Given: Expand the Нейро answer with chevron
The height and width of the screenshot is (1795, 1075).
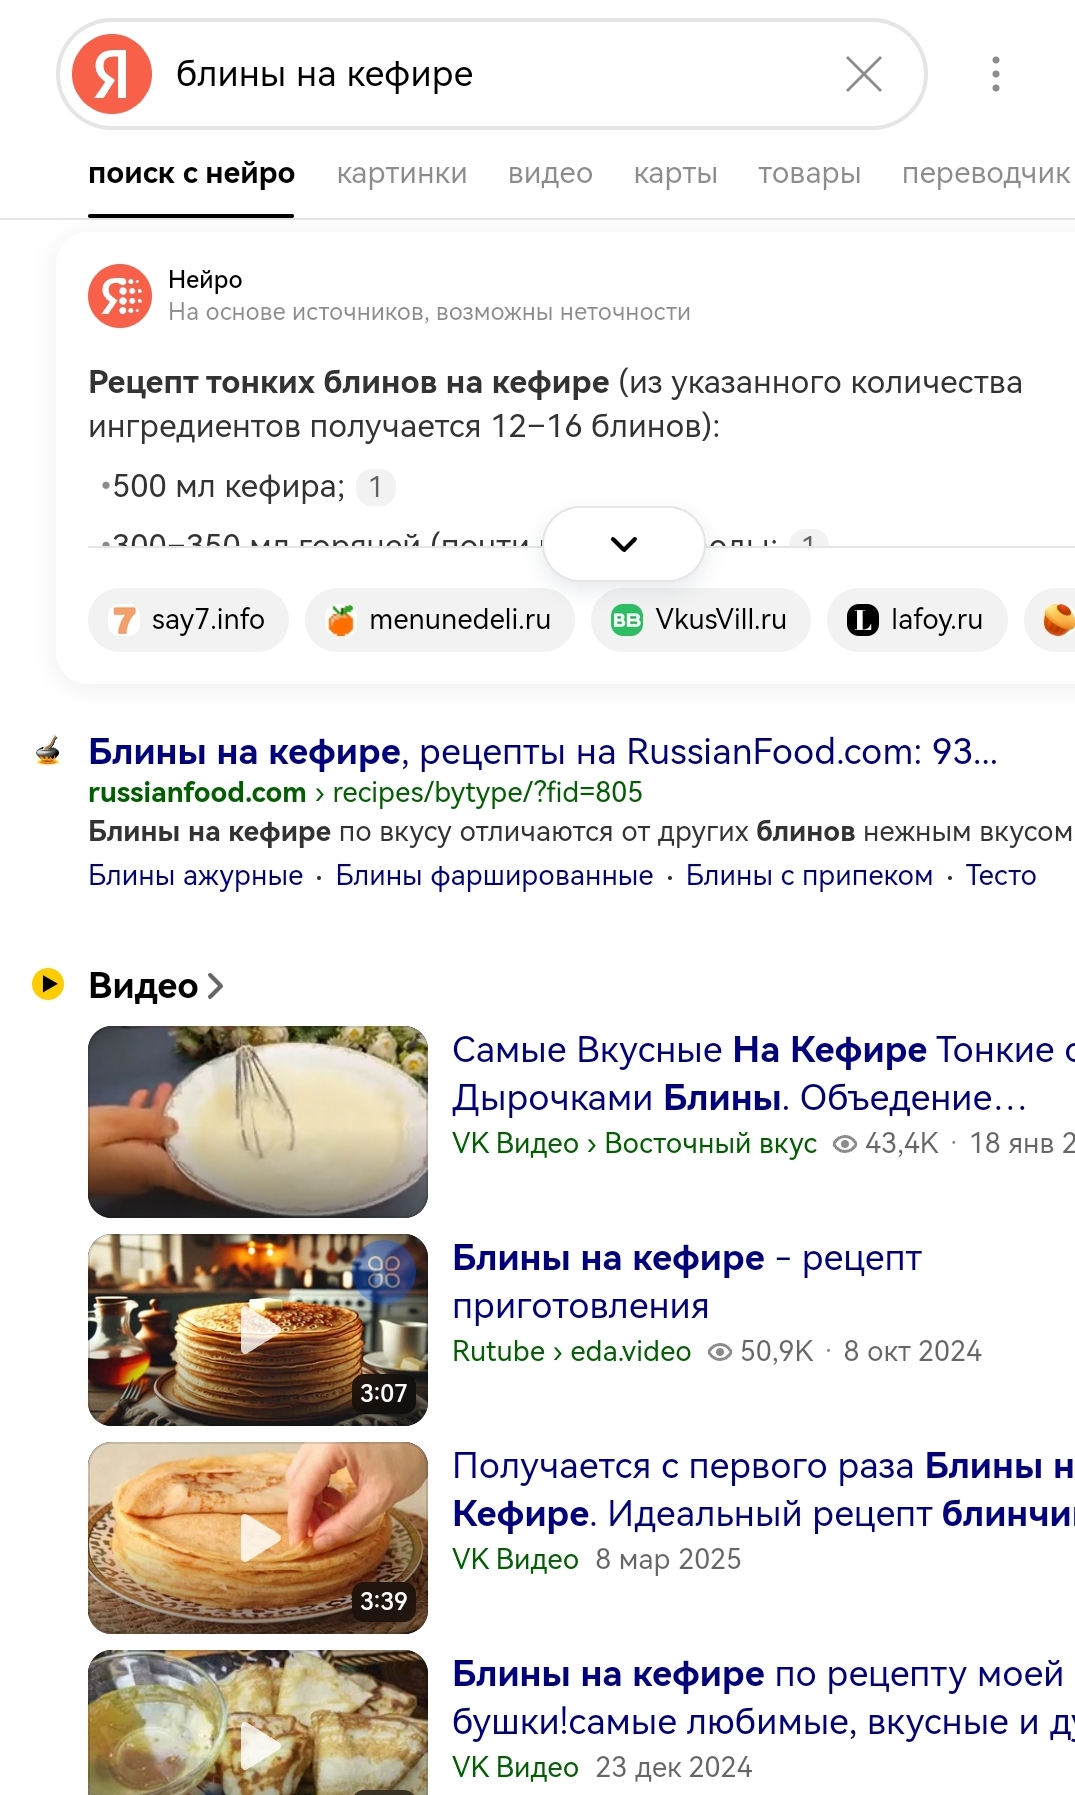Looking at the screenshot, I should coord(624,544).
